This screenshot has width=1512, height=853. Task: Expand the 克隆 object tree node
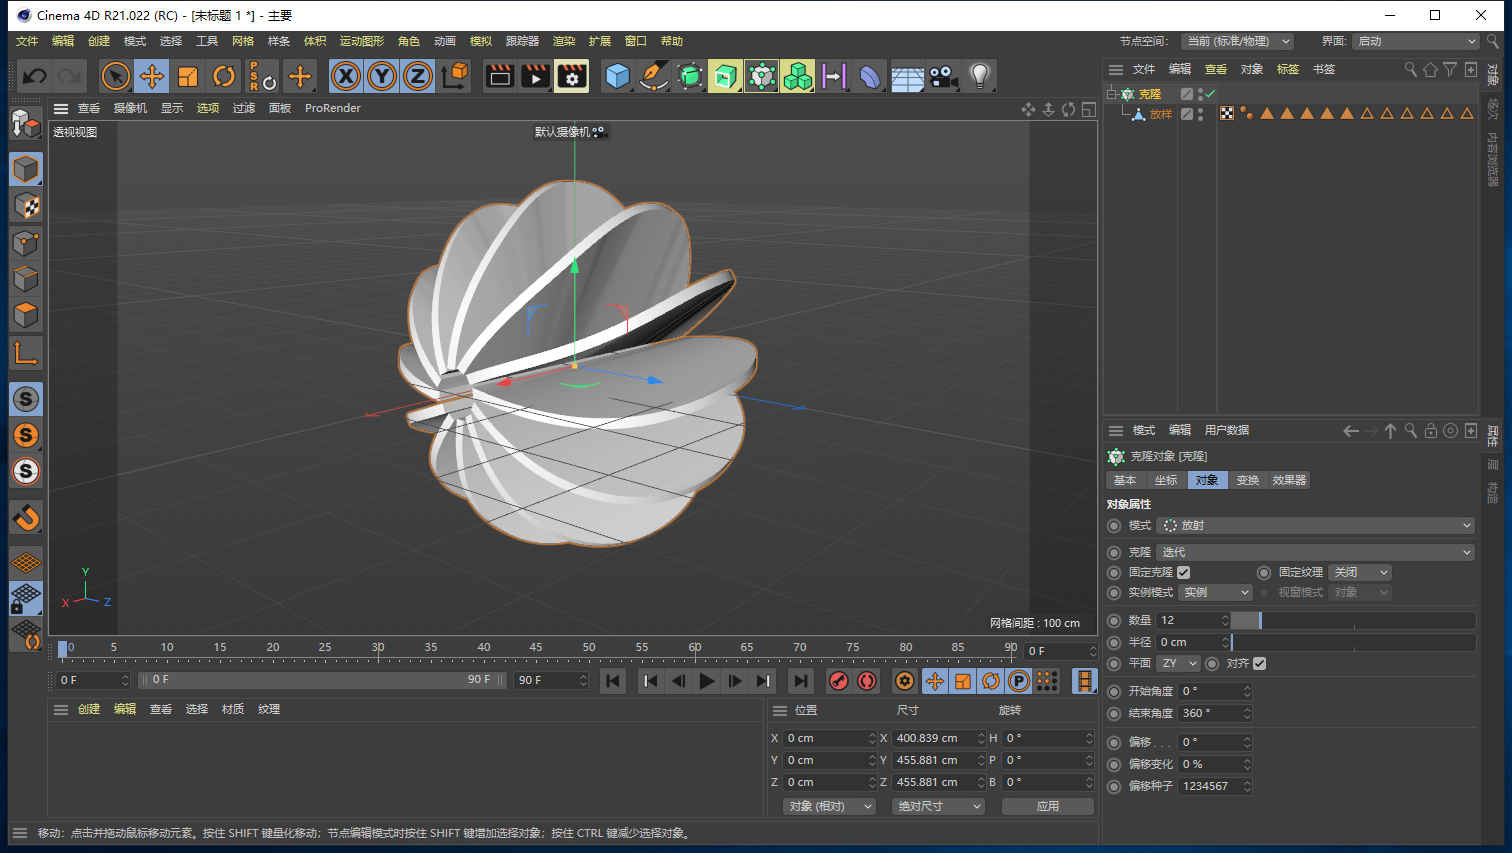(x=1111, y=94)
